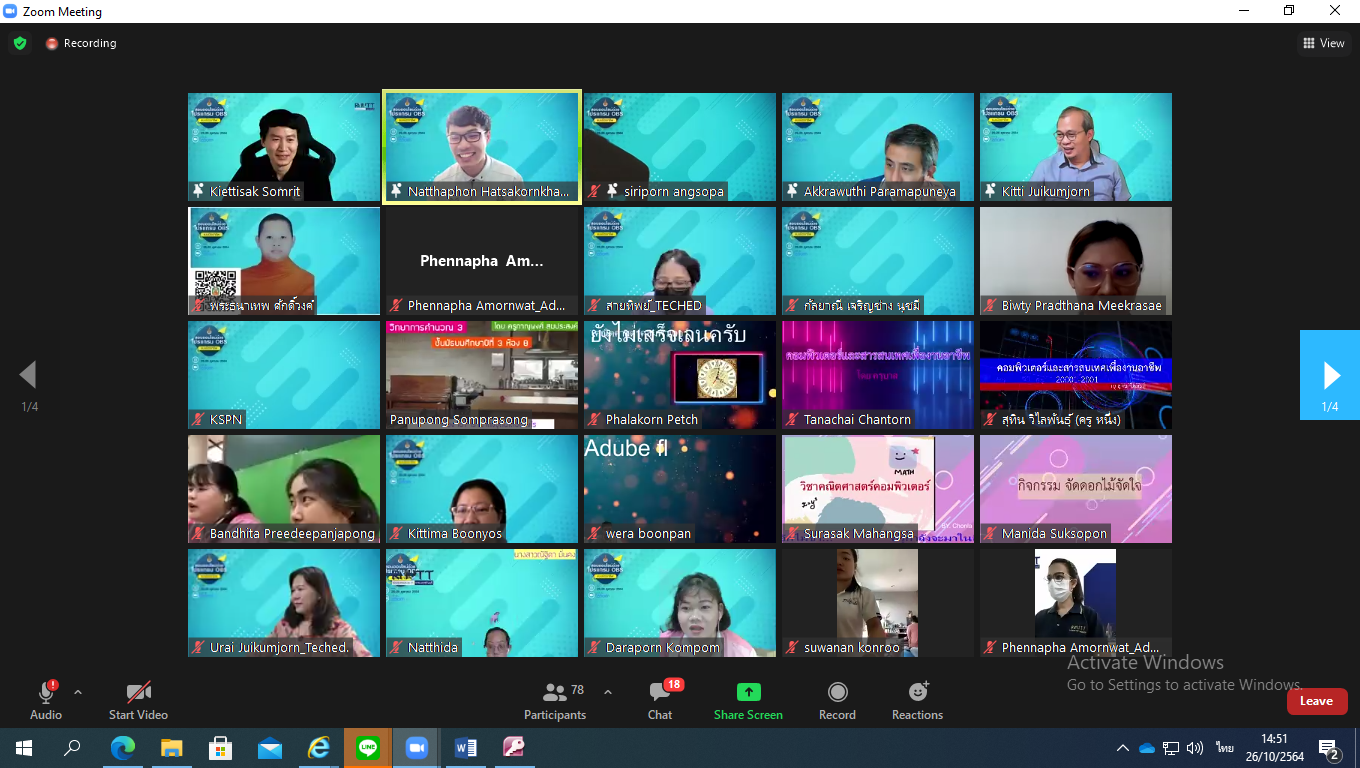Show hidden system tray icons
This screenshot has height=768, width=1360.
1122,748
